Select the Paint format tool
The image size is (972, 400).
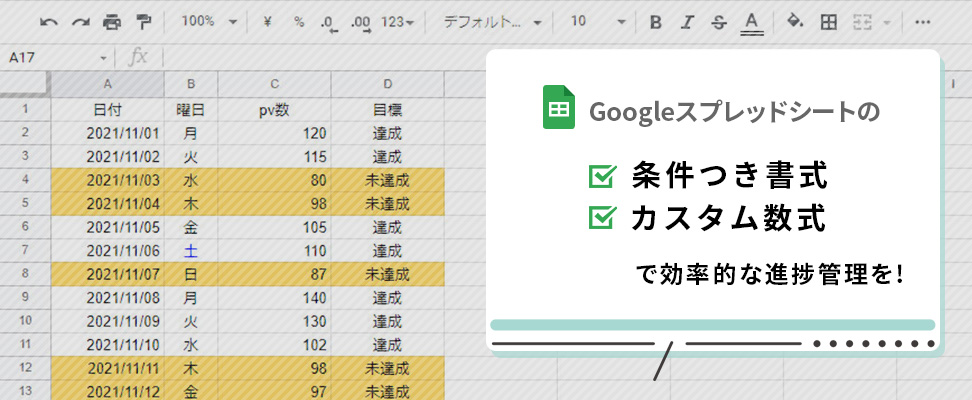point(143,22)
